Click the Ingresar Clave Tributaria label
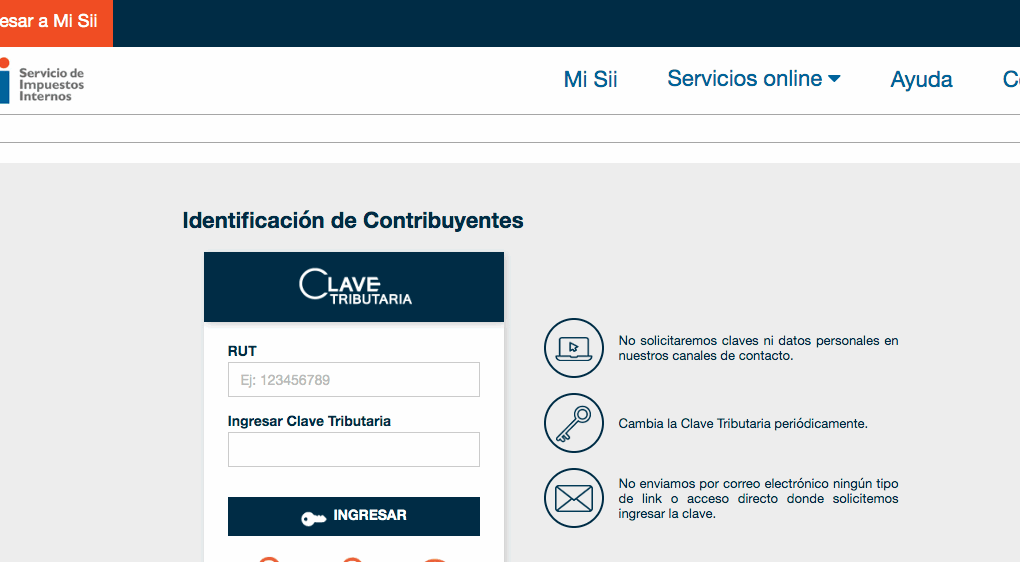This screenshot has height=562, width=1020. [x=309, y=421]
